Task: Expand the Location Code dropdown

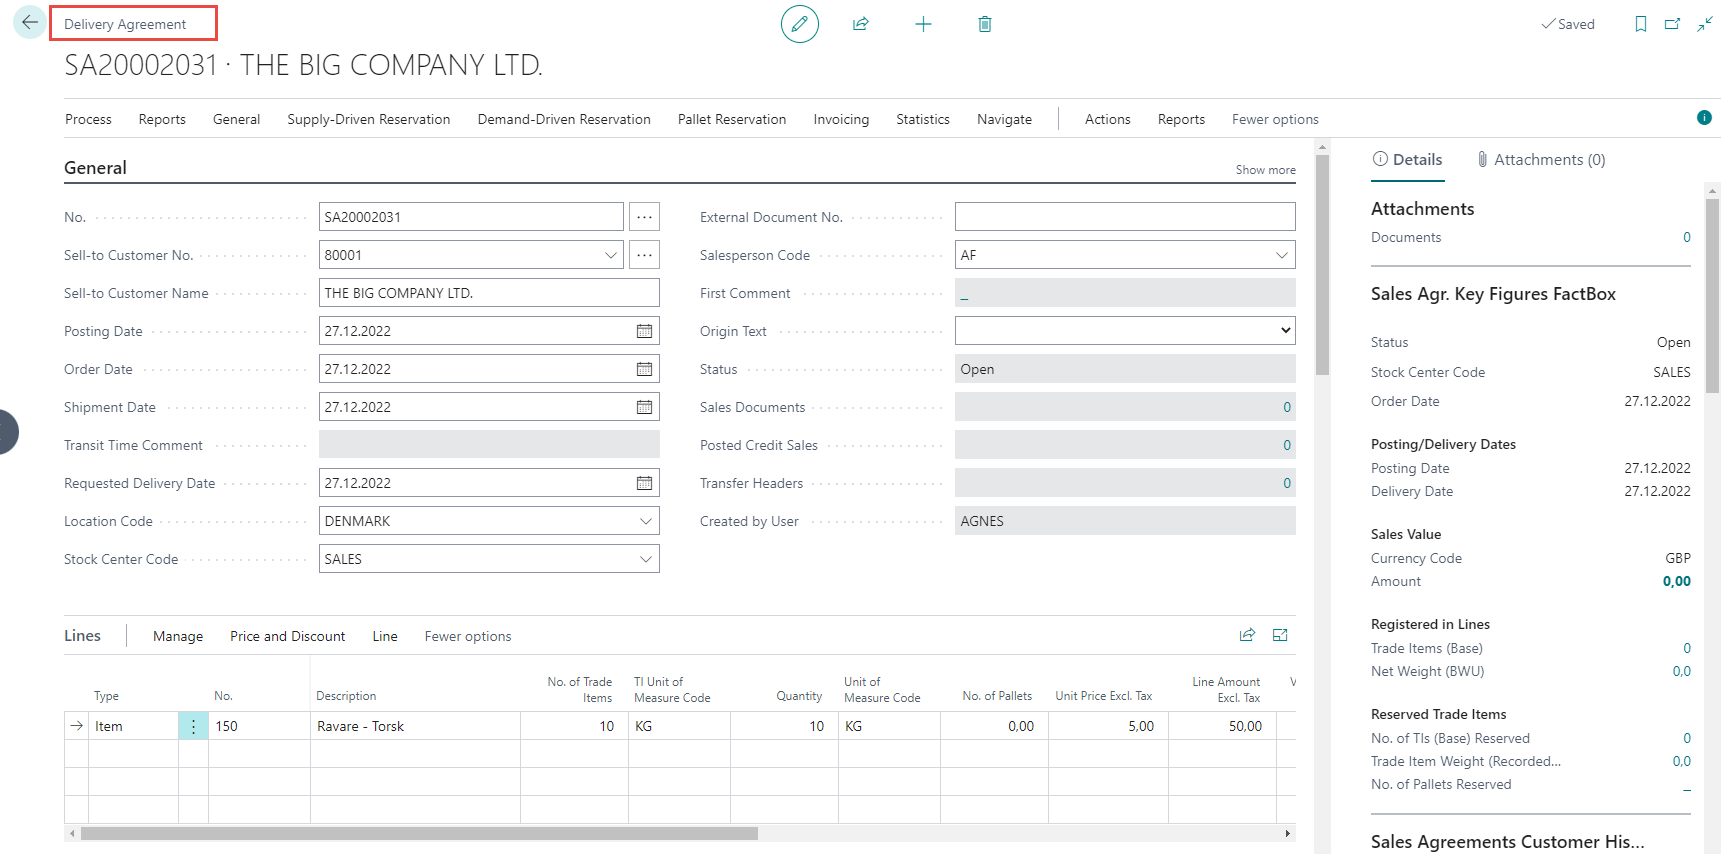Action: 645,521
